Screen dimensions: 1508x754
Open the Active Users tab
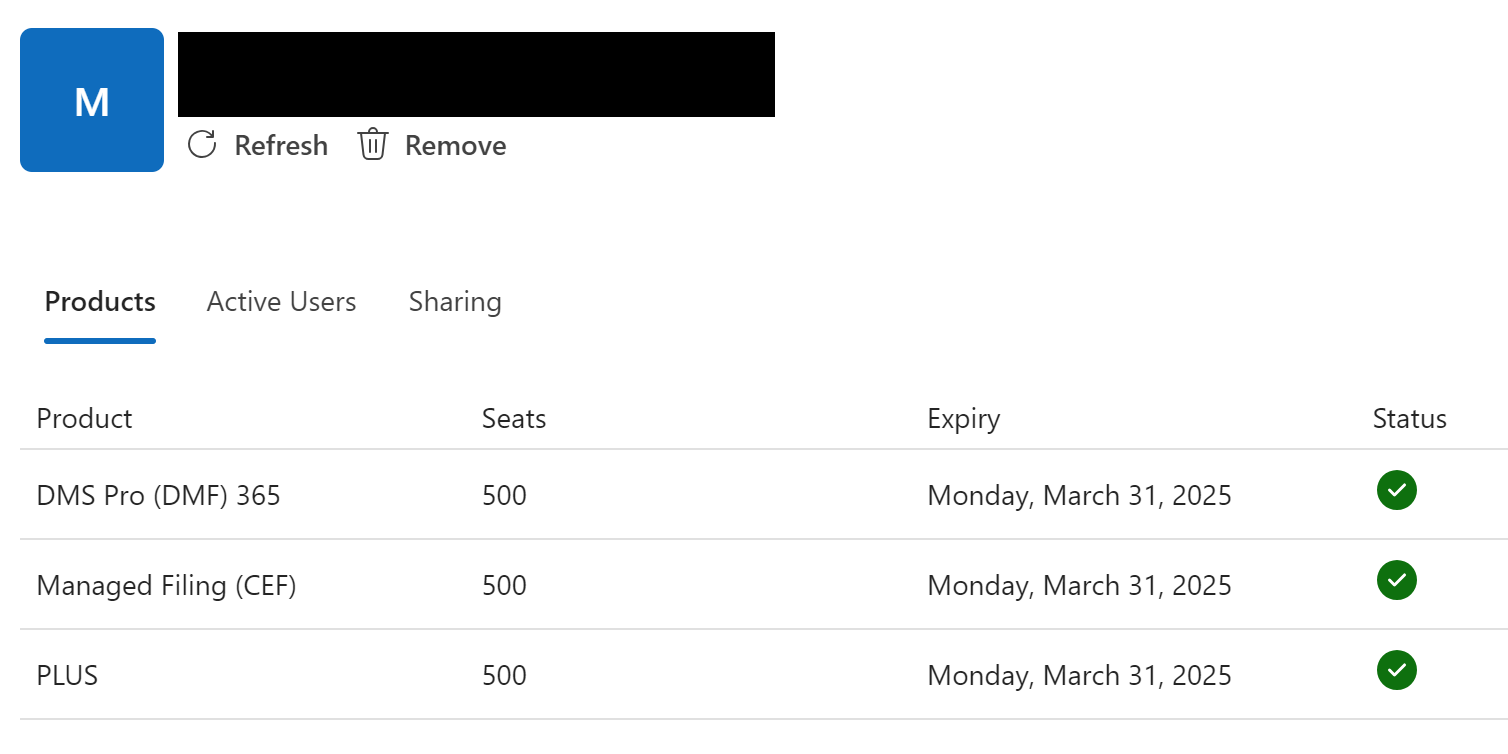tap(281, 302)
